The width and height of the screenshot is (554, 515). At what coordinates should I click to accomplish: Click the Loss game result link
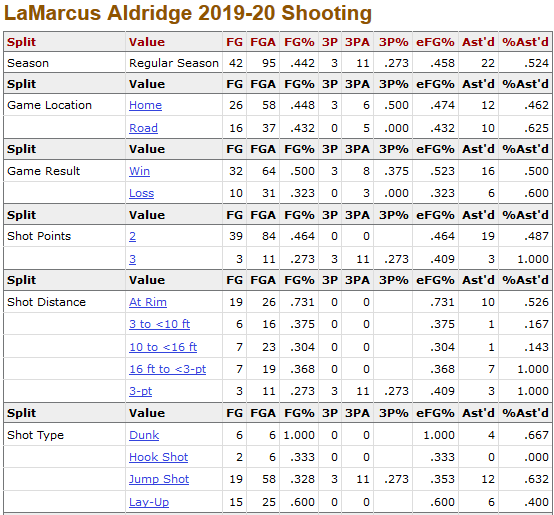[141, 193]
